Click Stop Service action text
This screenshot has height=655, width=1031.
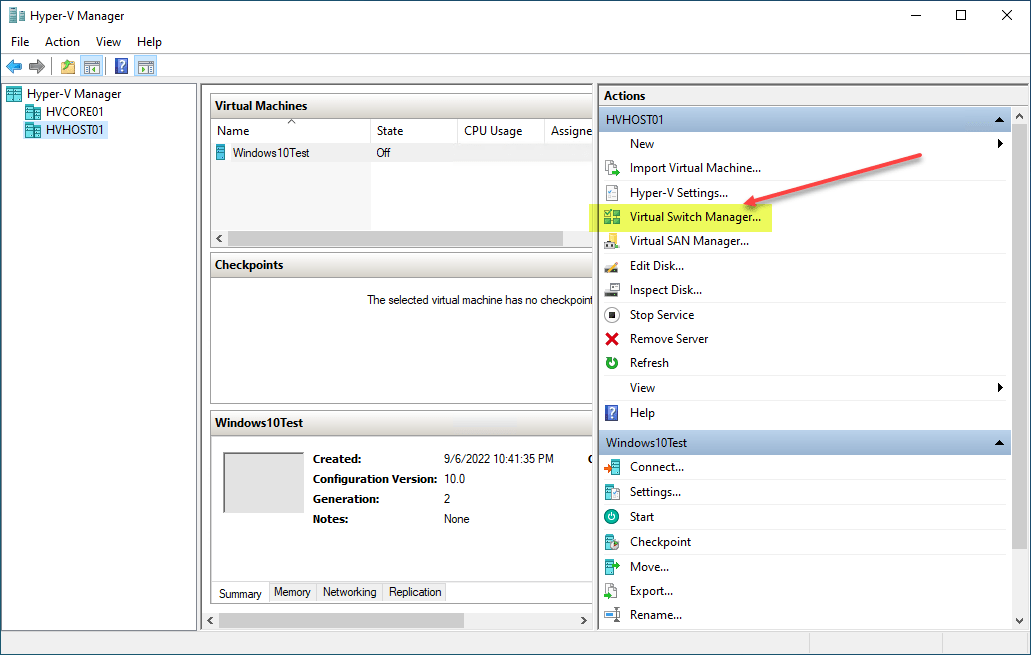(x=662, y=315)
